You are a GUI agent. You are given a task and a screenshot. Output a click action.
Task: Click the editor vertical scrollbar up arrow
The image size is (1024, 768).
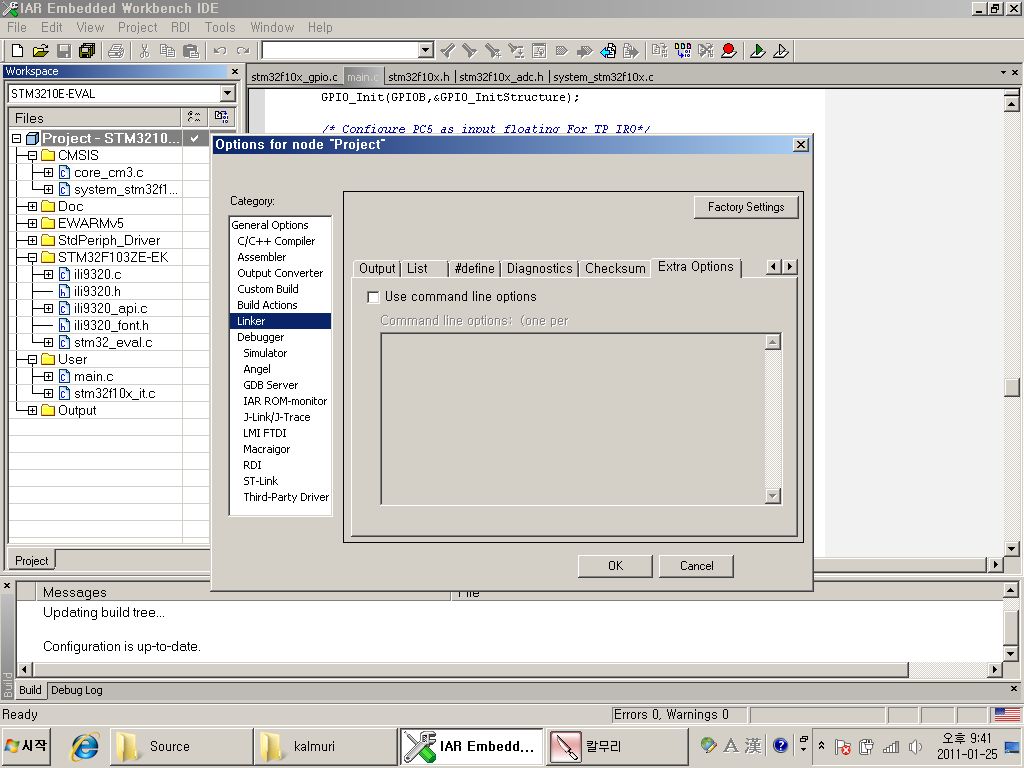coord(1012,104)
